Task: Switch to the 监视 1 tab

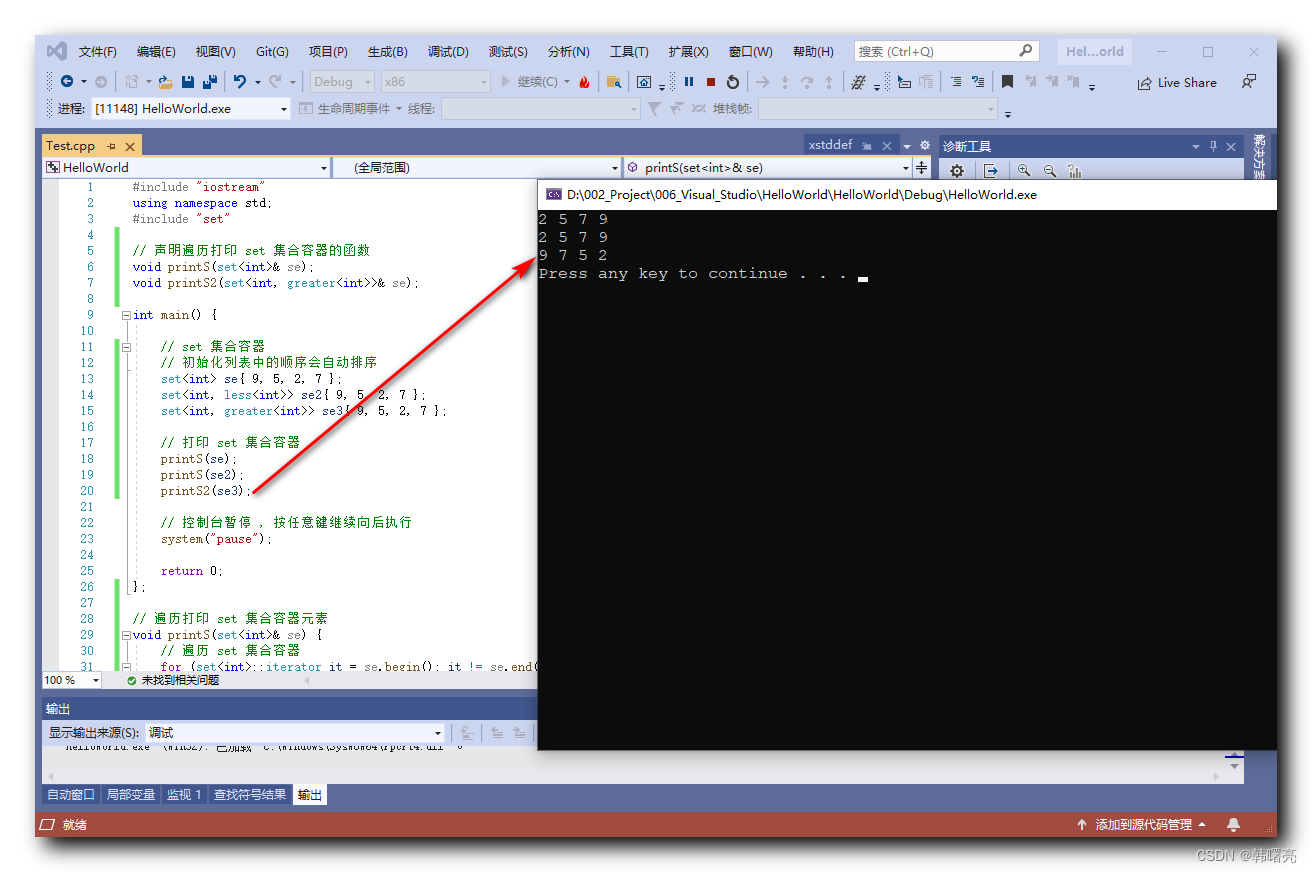Action: (184, 795)
